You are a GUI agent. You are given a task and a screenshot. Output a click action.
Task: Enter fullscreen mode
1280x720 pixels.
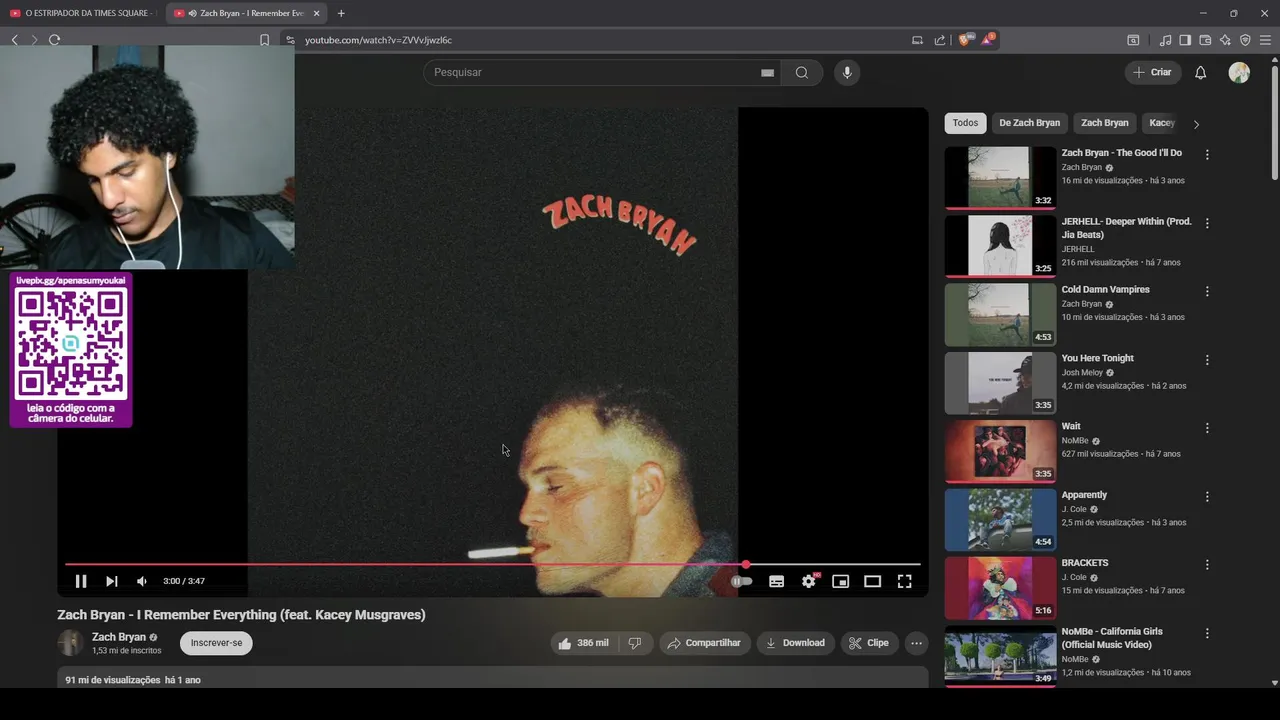point(905,581)
